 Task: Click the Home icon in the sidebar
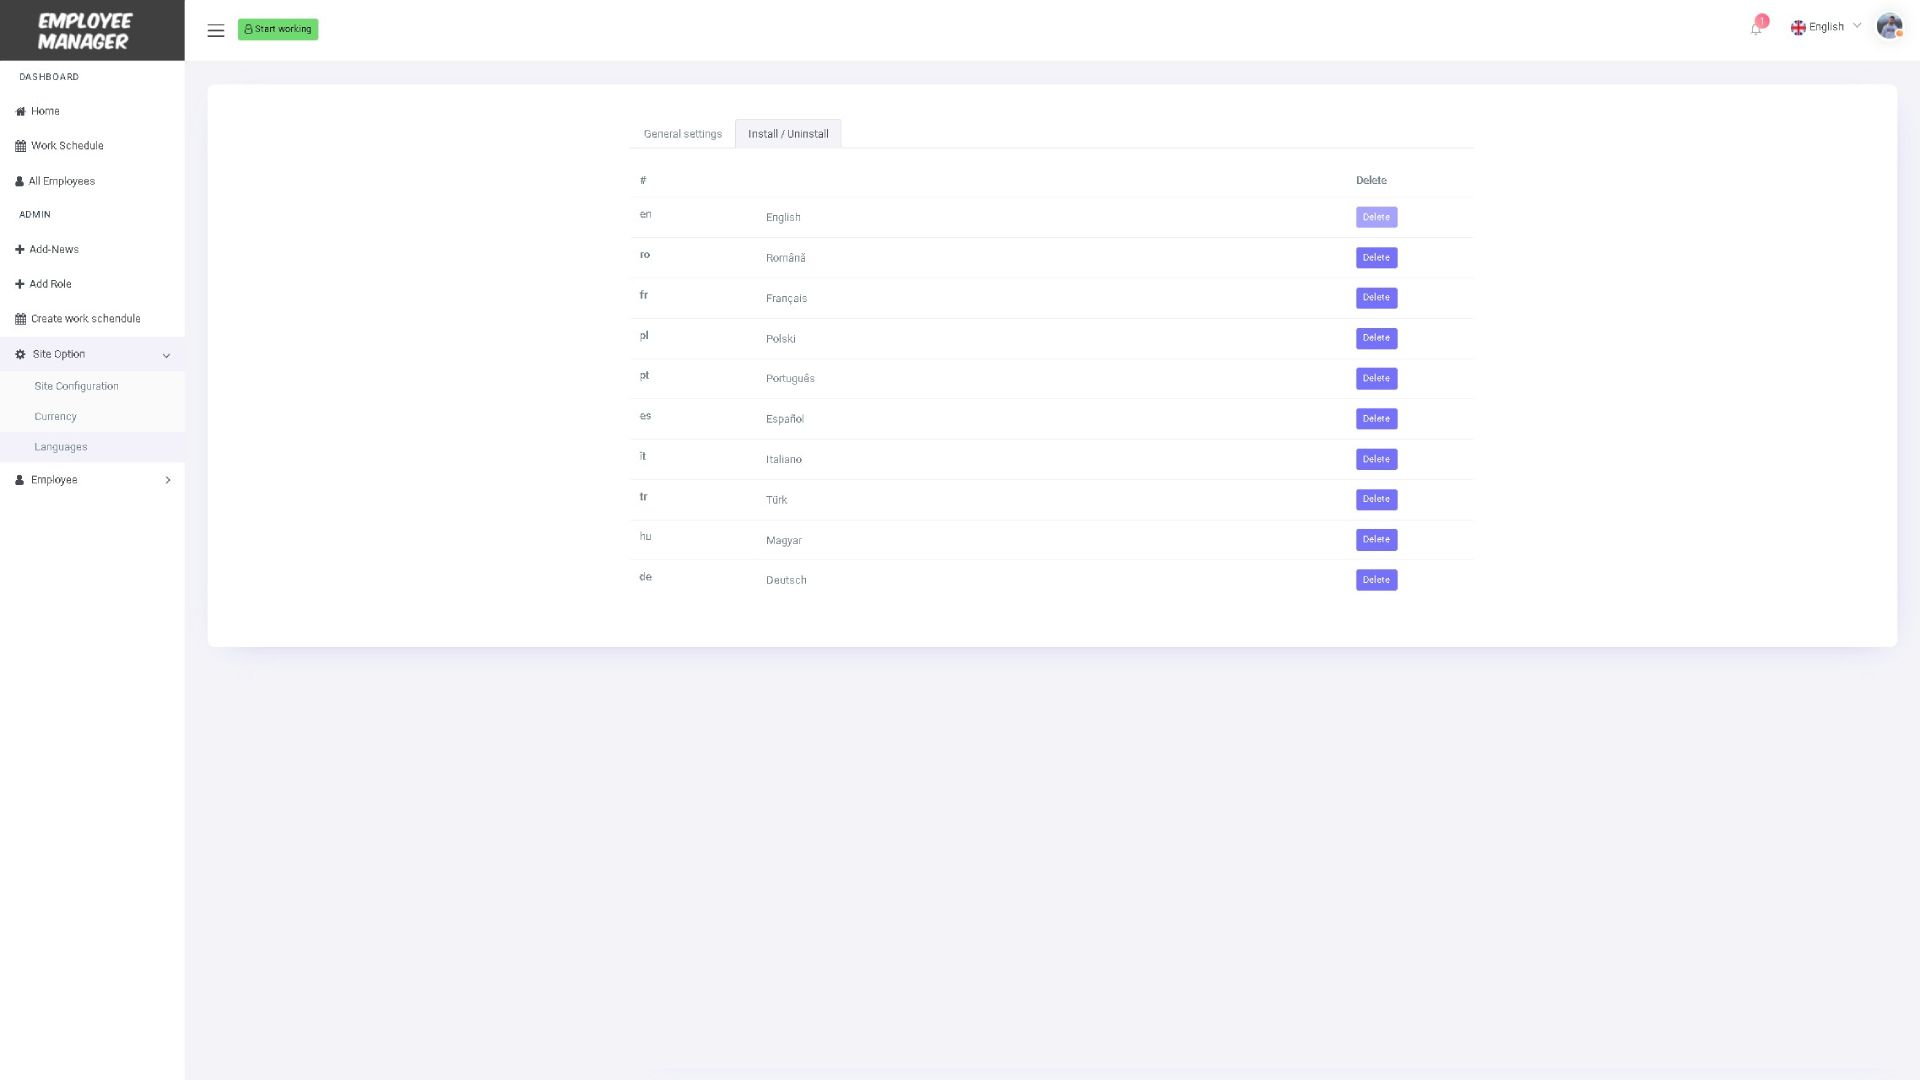[x=20, y=111]
